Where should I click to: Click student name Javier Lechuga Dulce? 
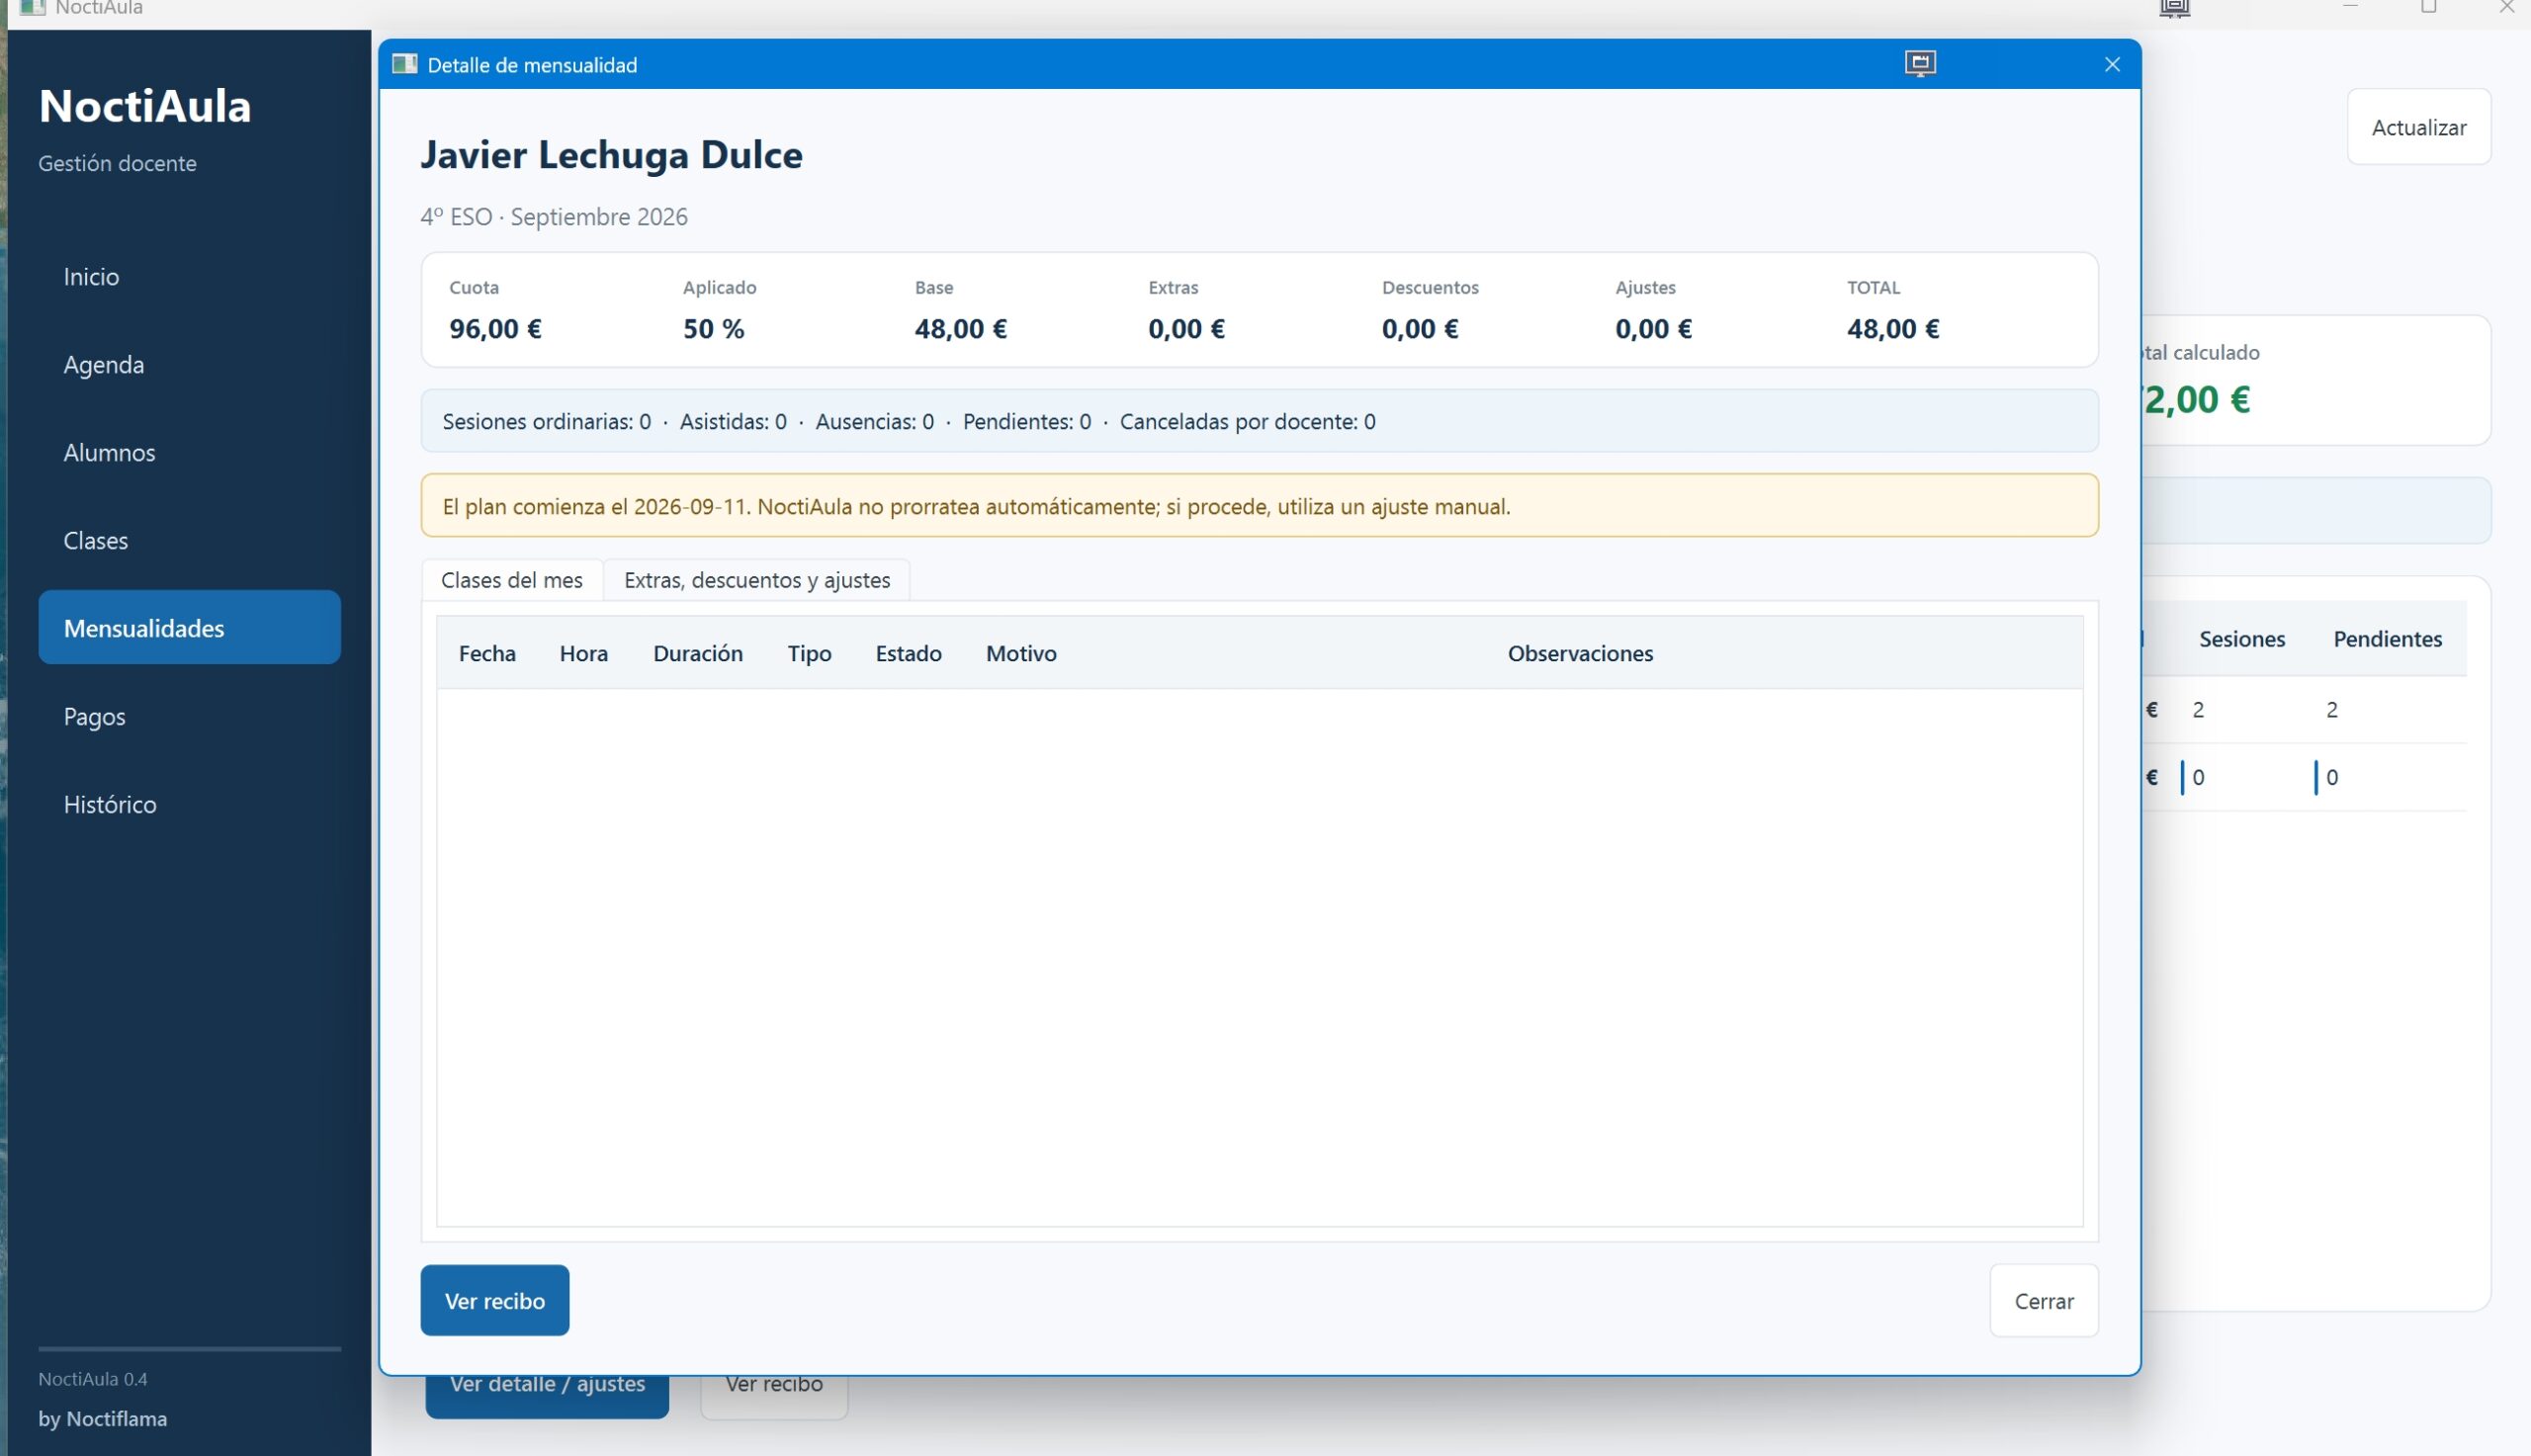(611, 155)
